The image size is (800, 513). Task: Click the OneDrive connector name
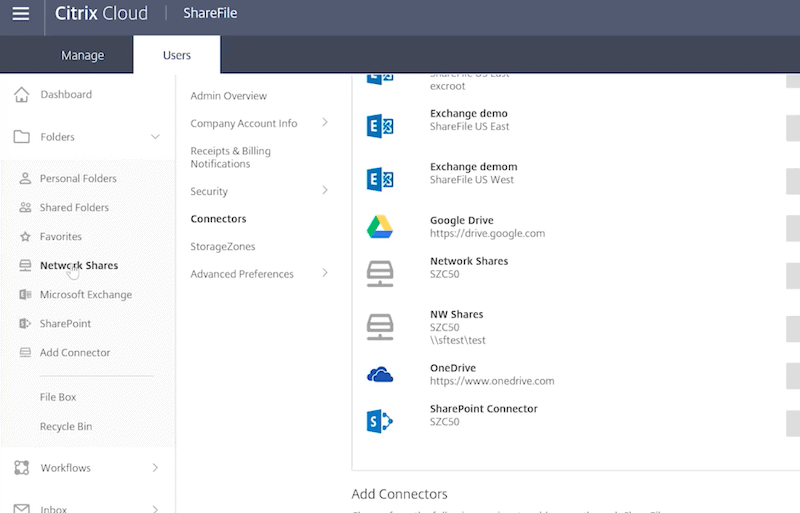pos(453,368)
